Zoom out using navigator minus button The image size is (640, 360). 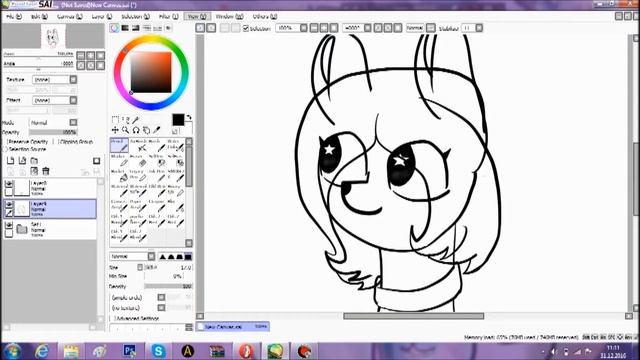81,55
